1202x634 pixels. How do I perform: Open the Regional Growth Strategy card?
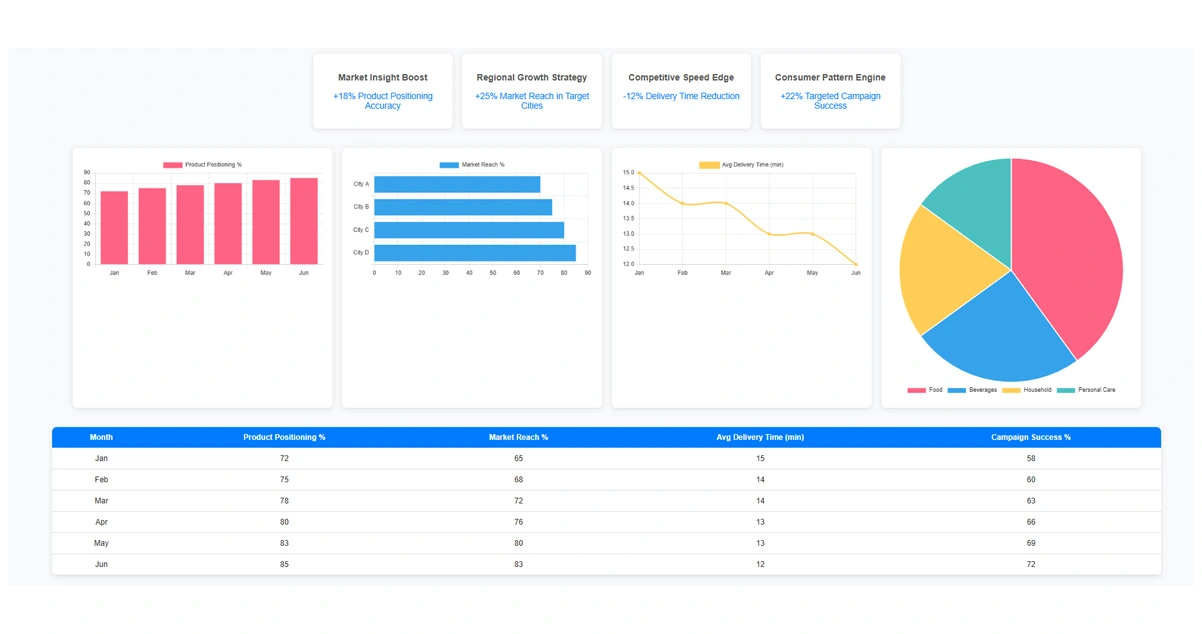click(531, 91)
